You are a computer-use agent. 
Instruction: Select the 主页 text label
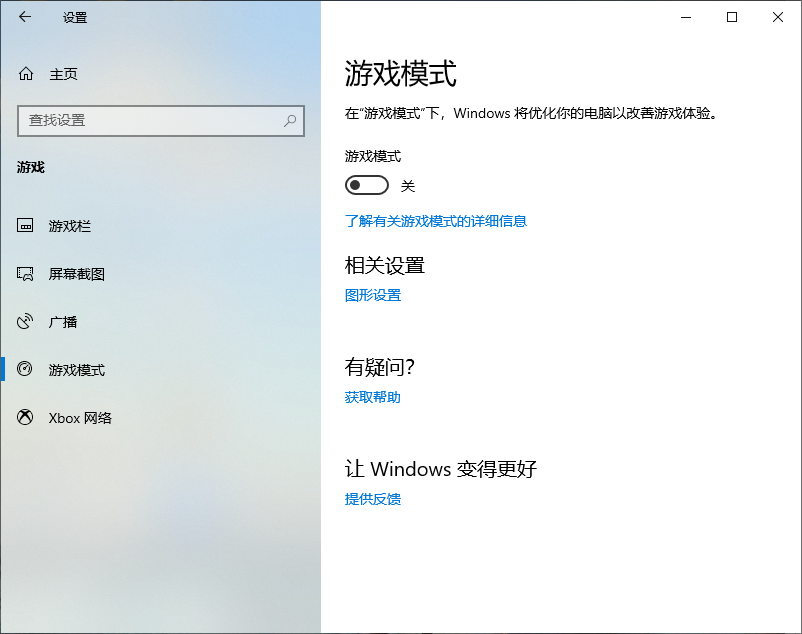coord(64,74)
